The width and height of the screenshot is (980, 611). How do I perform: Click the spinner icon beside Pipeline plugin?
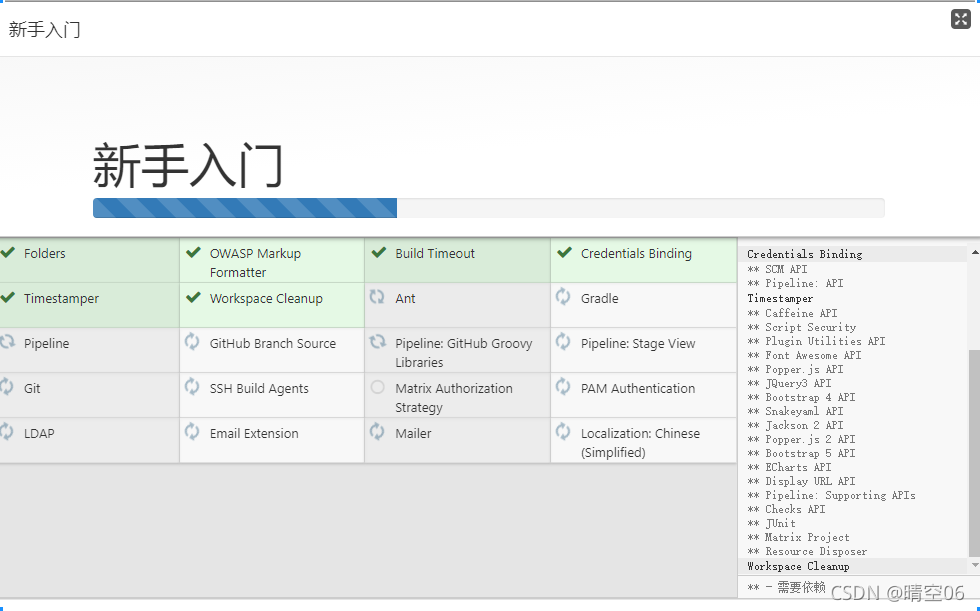tap(7, 342)
